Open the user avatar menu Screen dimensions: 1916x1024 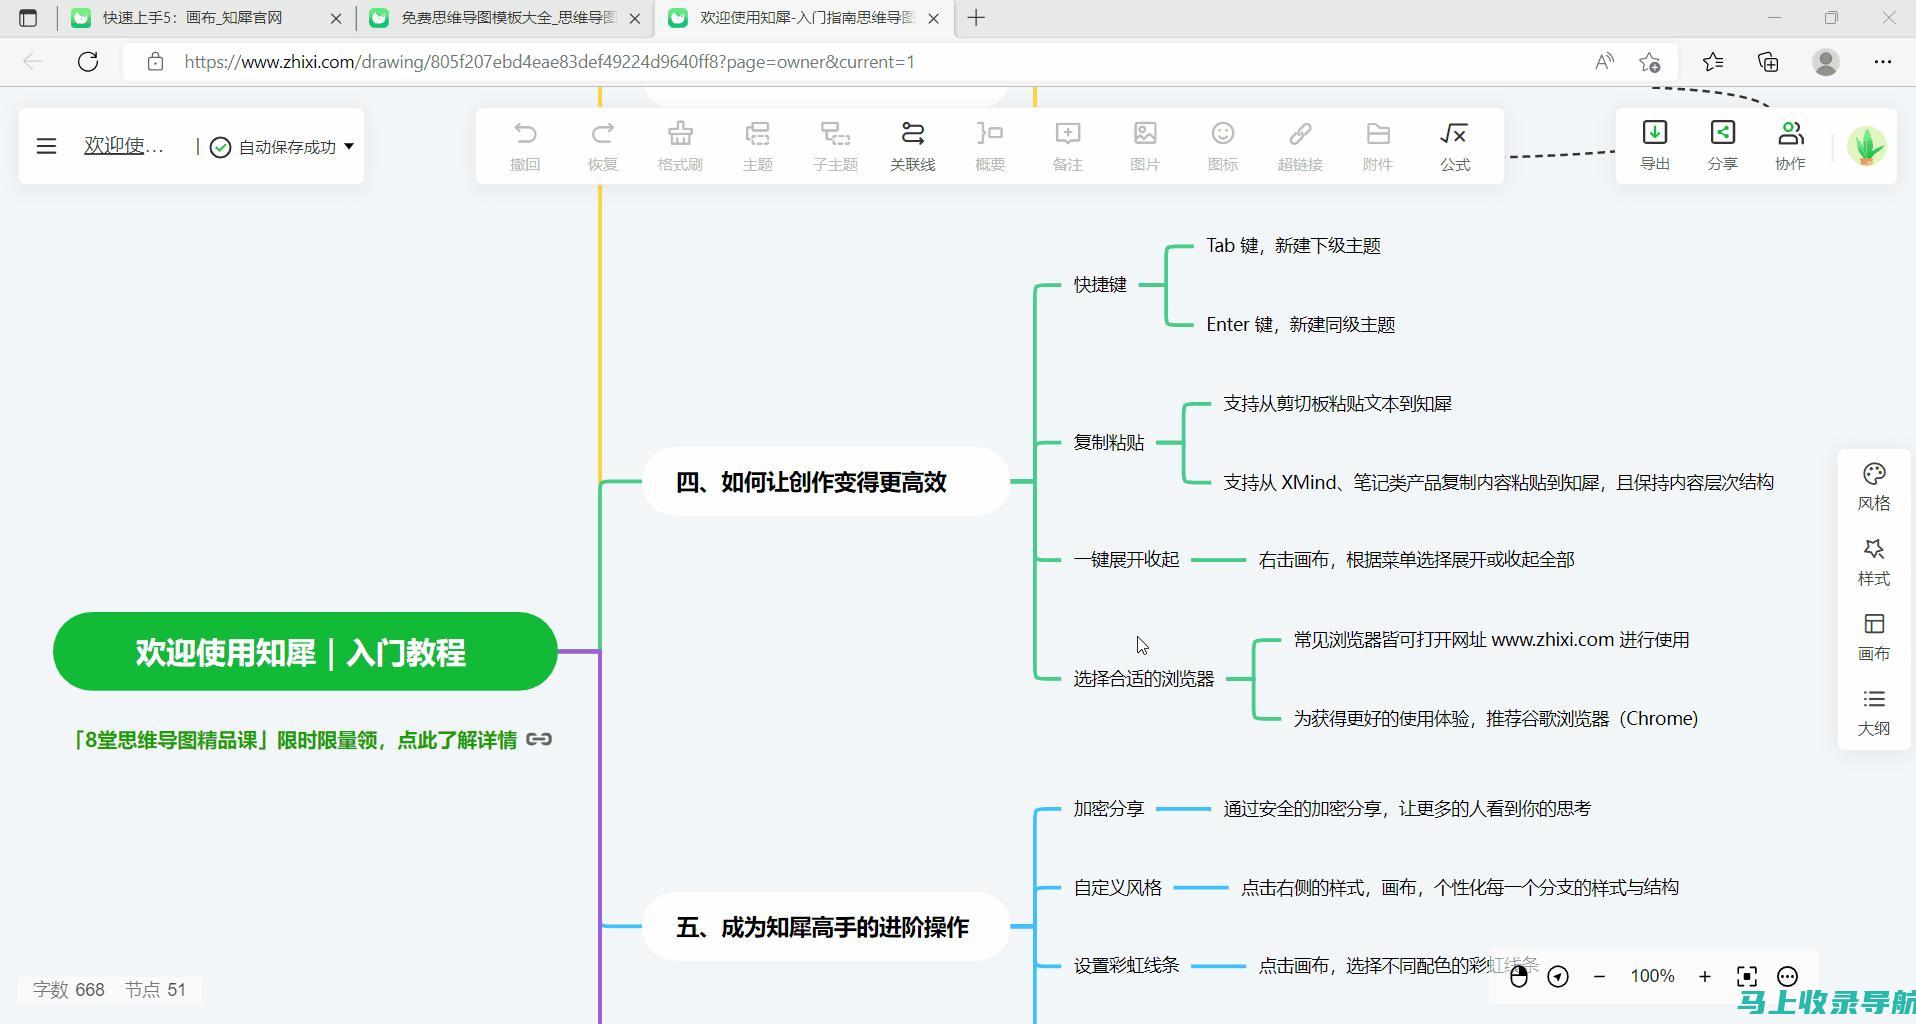point(1866,146)
